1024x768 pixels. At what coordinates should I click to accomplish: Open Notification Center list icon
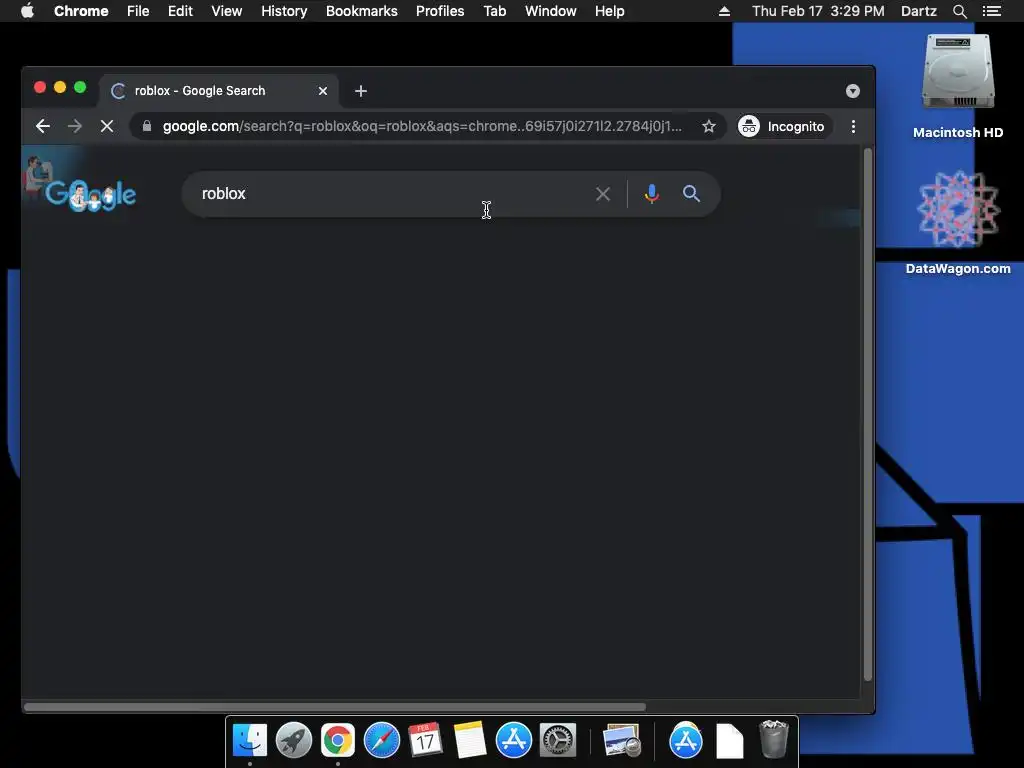point(991,11)
